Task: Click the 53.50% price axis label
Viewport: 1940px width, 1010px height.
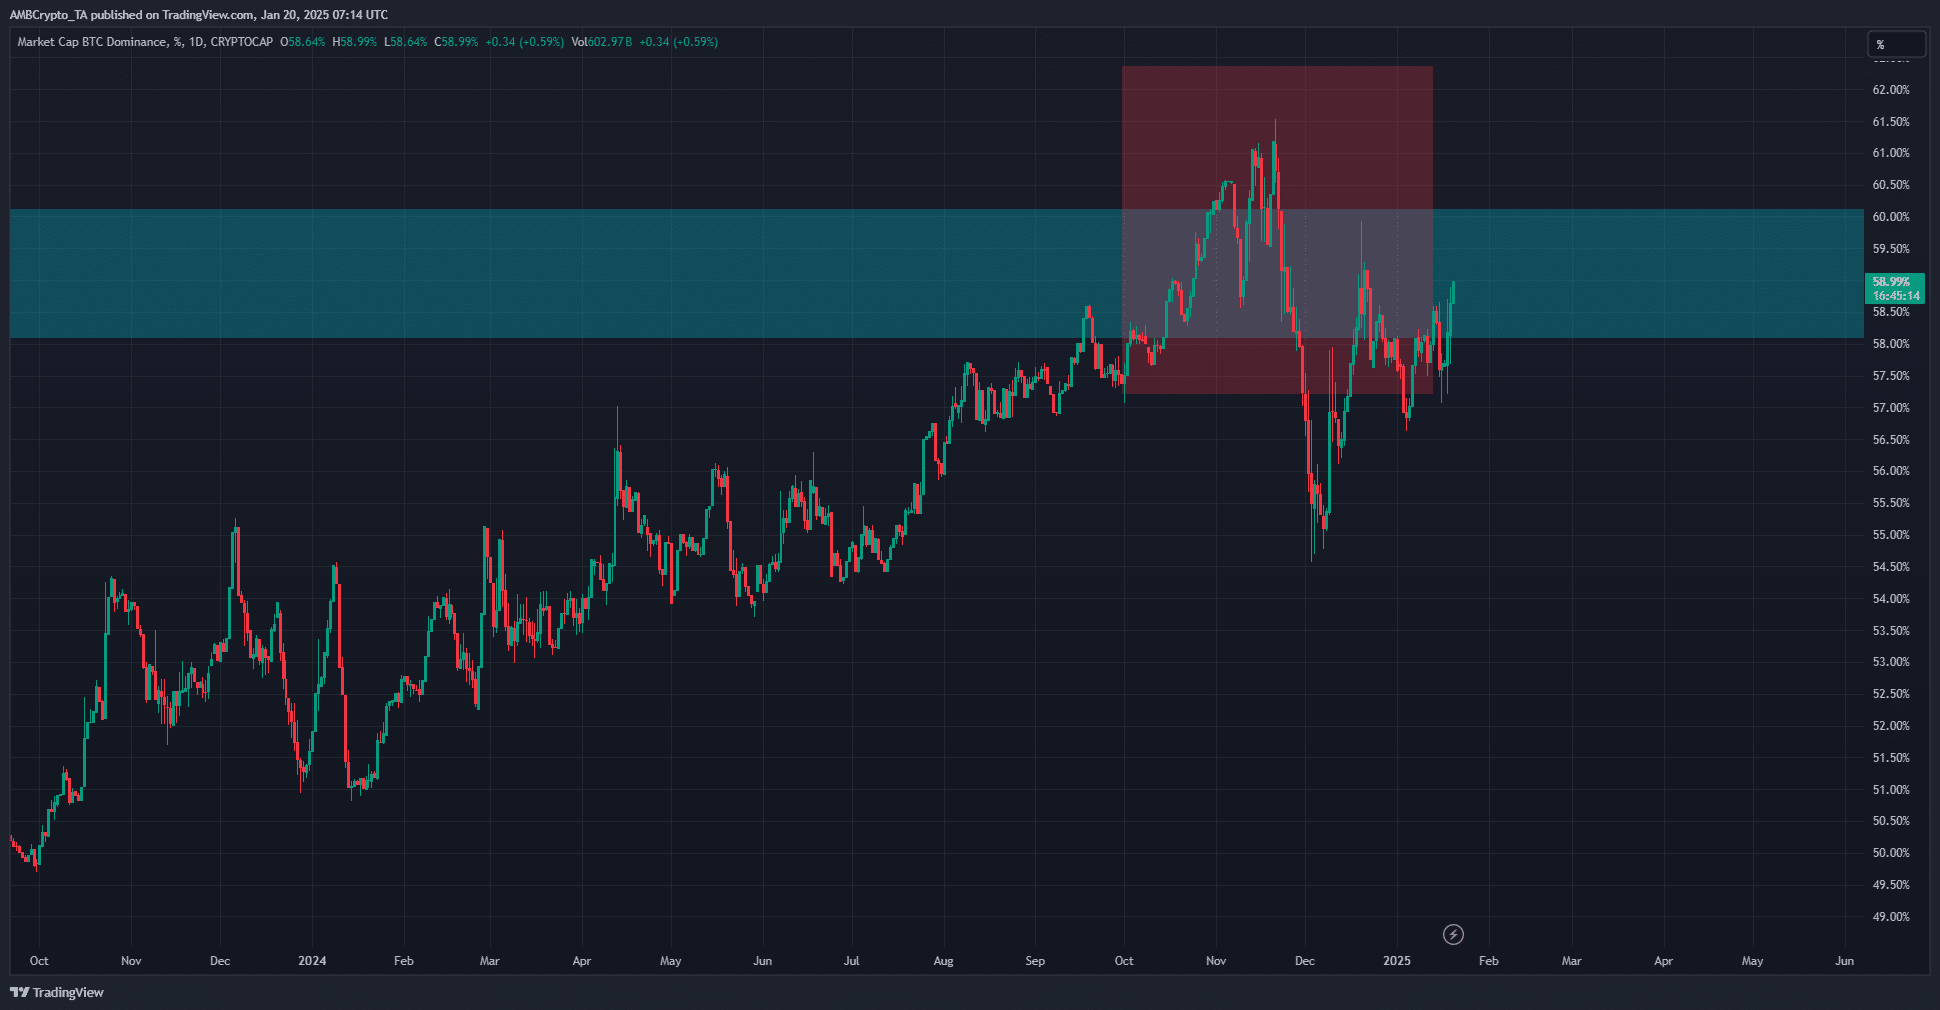Action: tap(1891, 631)
